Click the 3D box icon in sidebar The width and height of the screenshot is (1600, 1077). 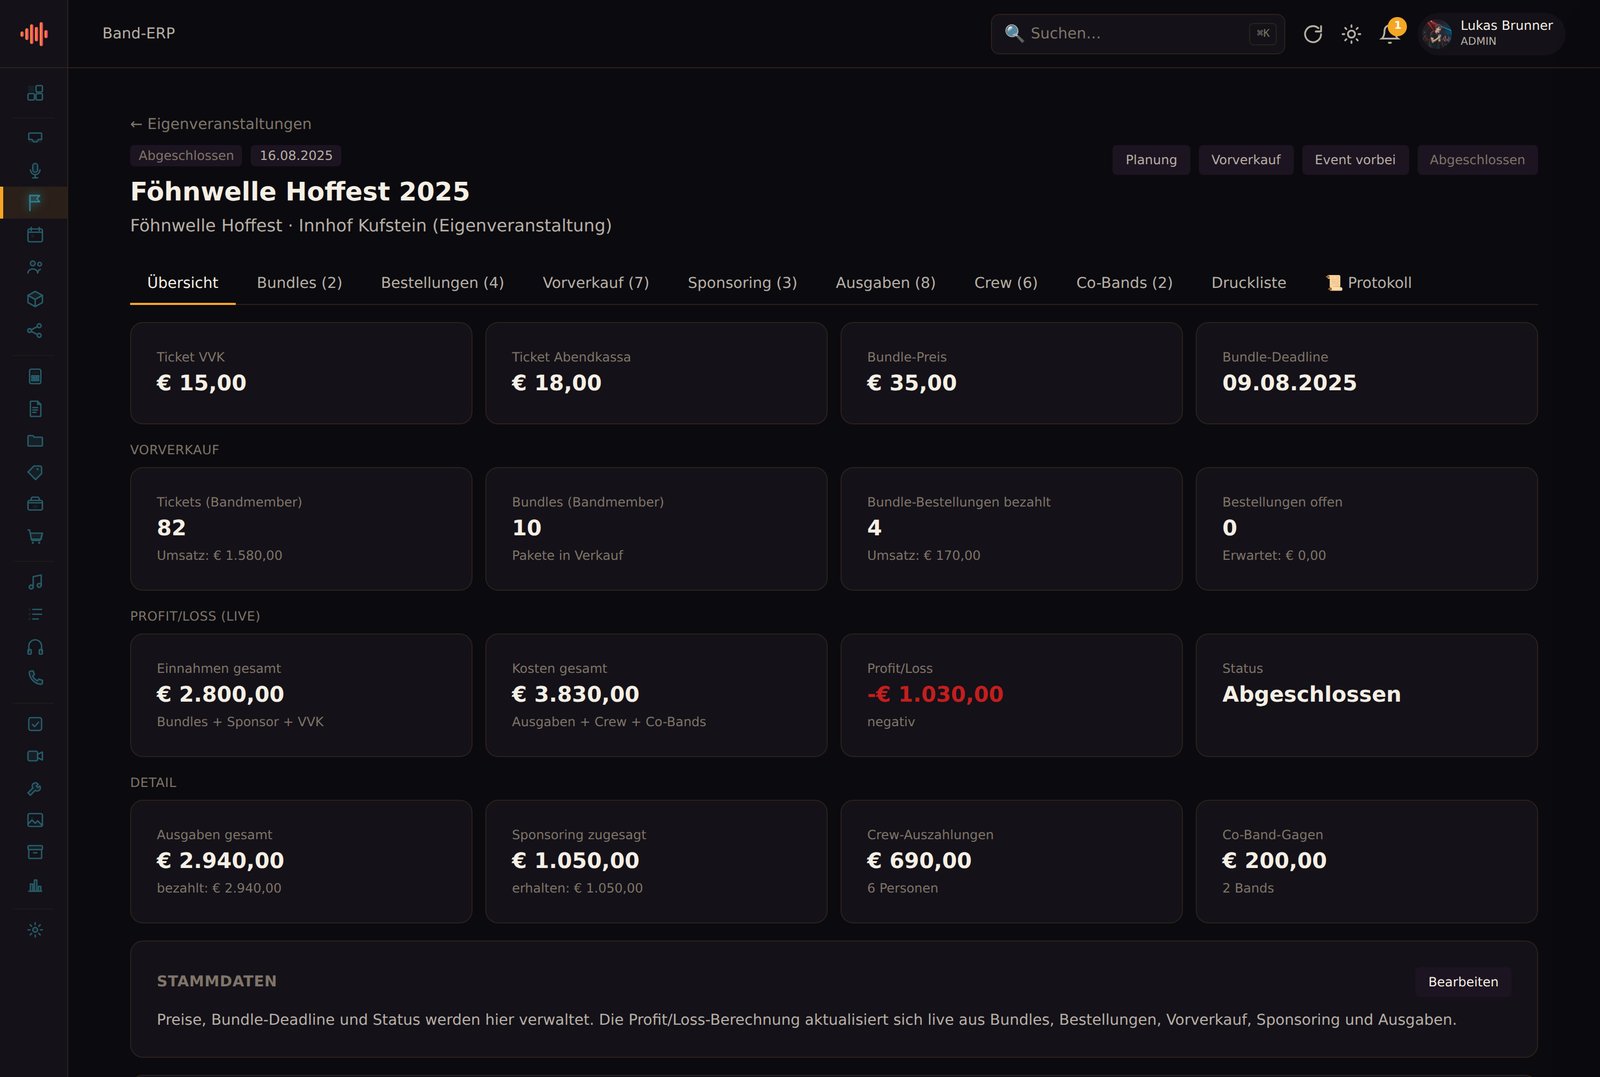point(35,298)
